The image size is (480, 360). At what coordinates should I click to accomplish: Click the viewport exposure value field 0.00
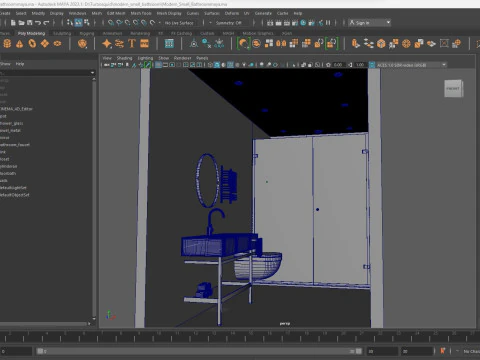pyautogui.click(x=338, y=65)
